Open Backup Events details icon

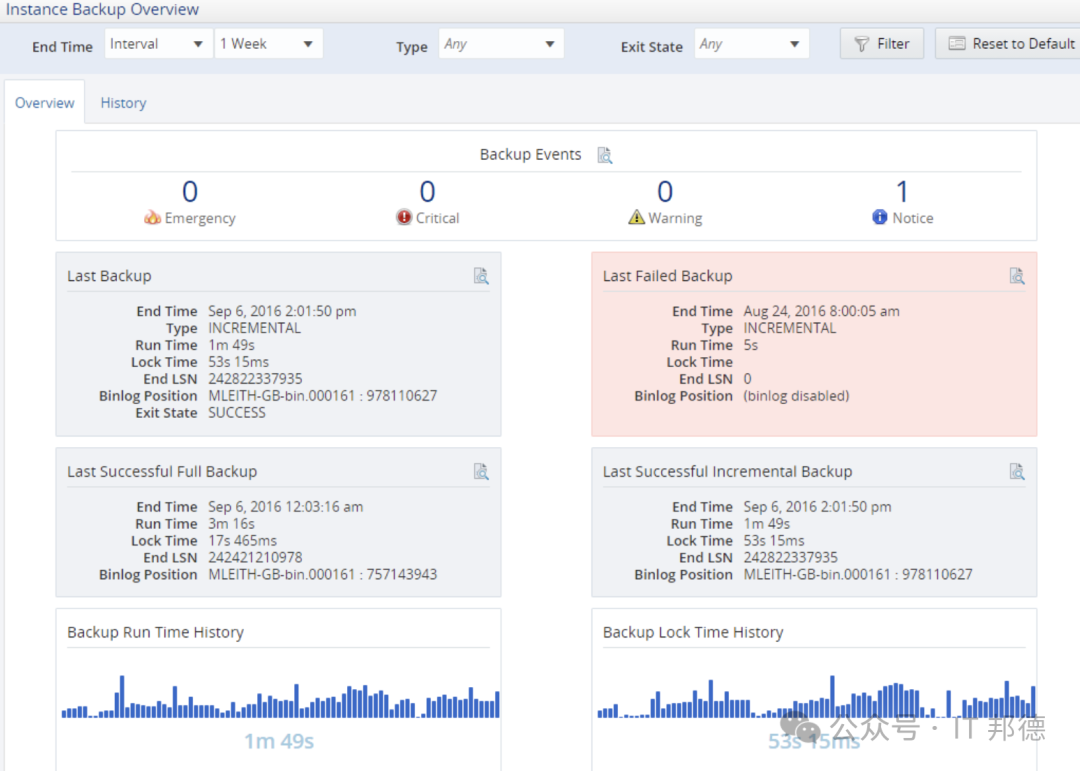605,155
